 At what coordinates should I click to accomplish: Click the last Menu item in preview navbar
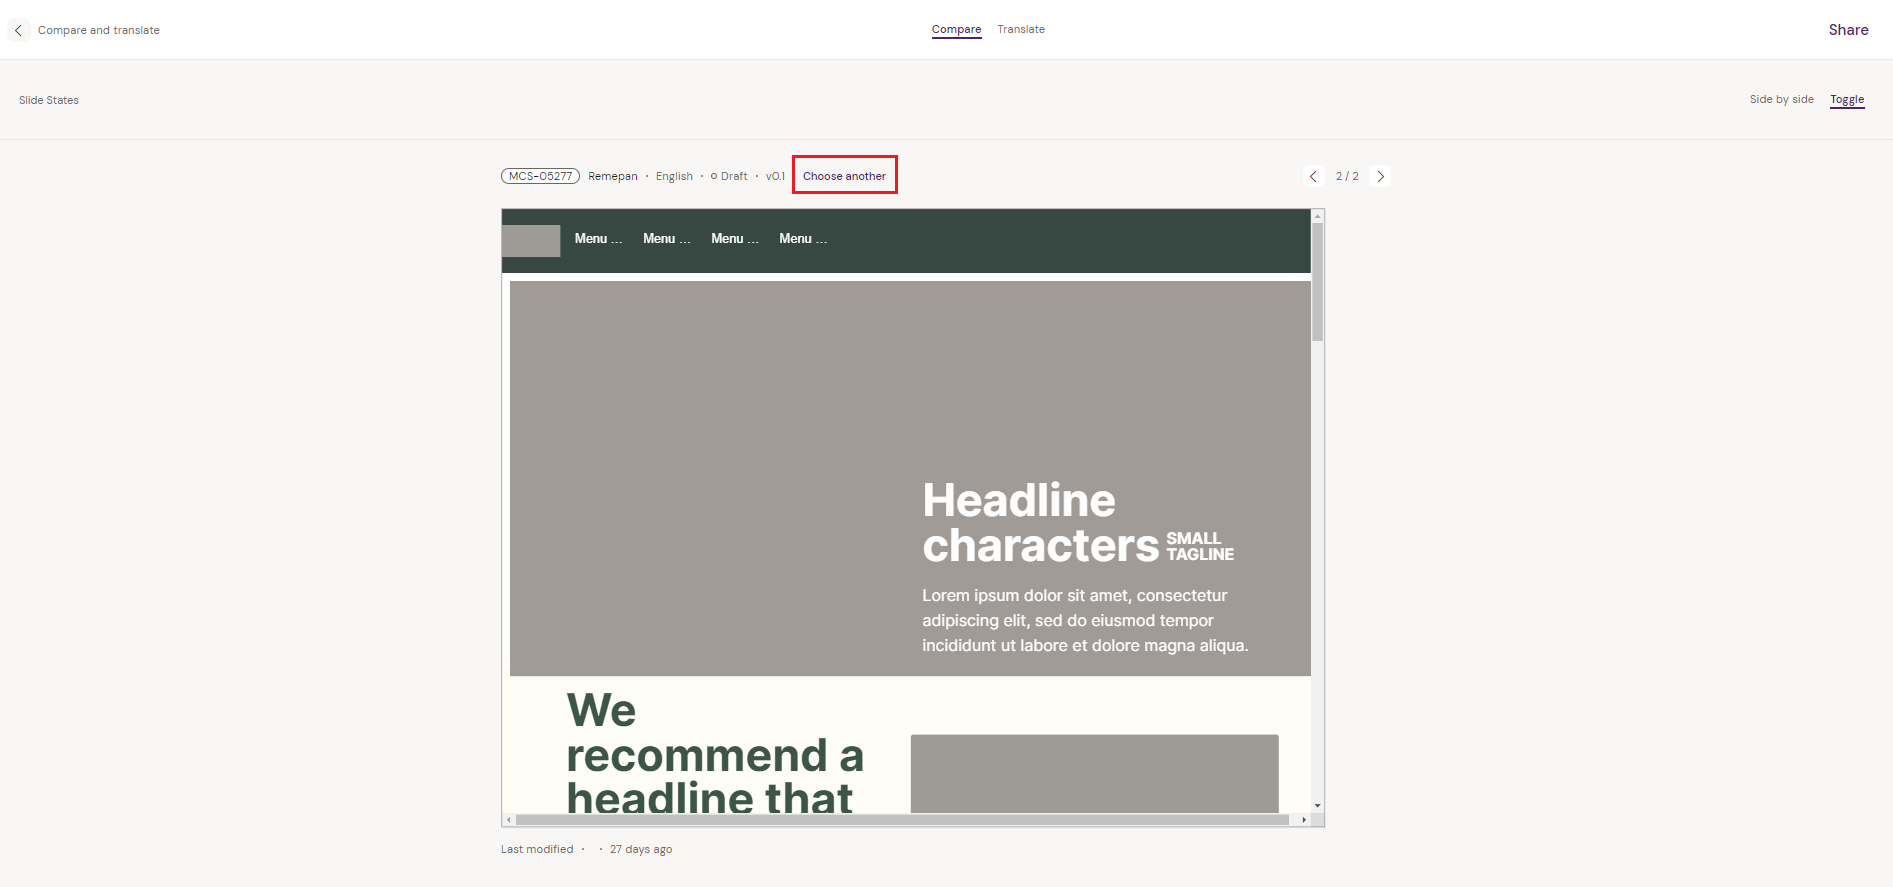[803, 239]
